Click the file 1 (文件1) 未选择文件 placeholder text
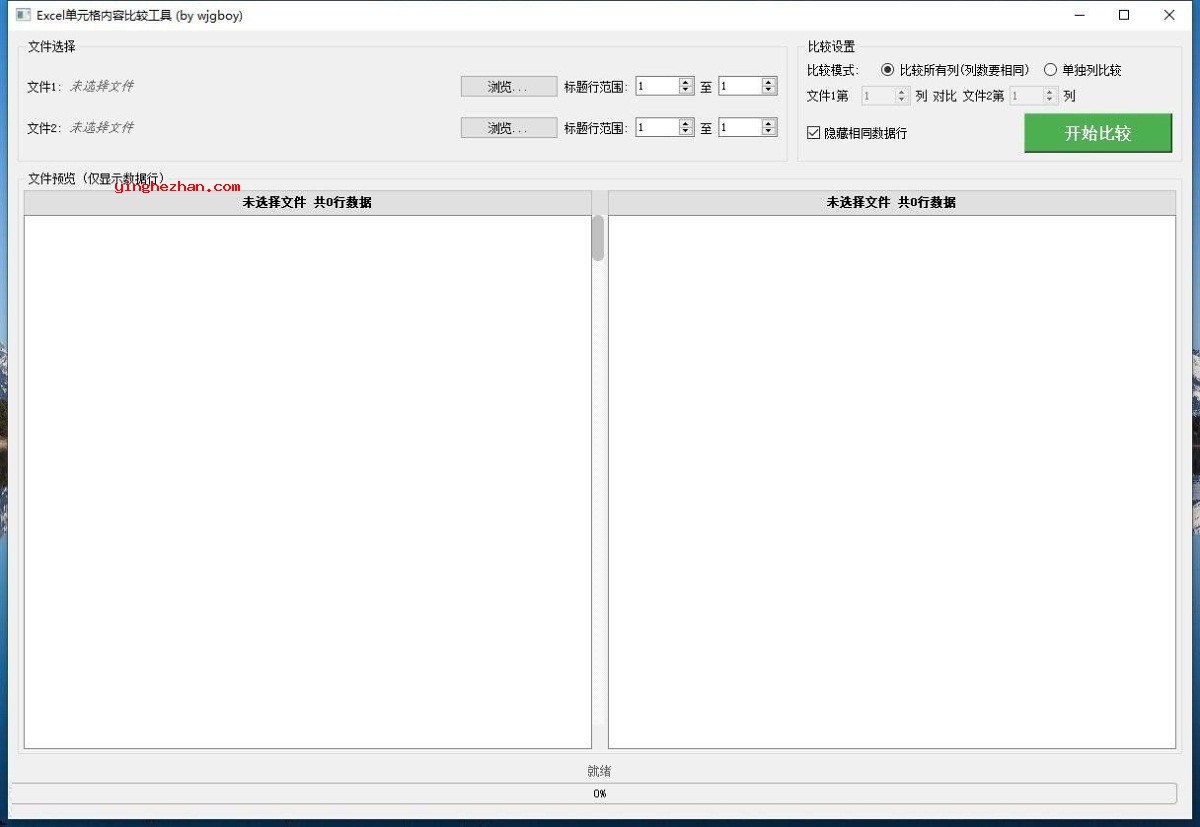The width and height of the screenshot is (1200, 827). 101,86
